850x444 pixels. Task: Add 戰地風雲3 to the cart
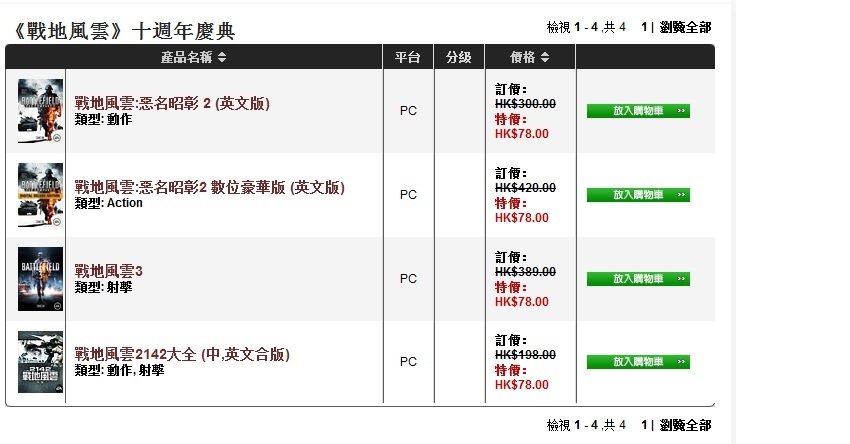(638, 279)
